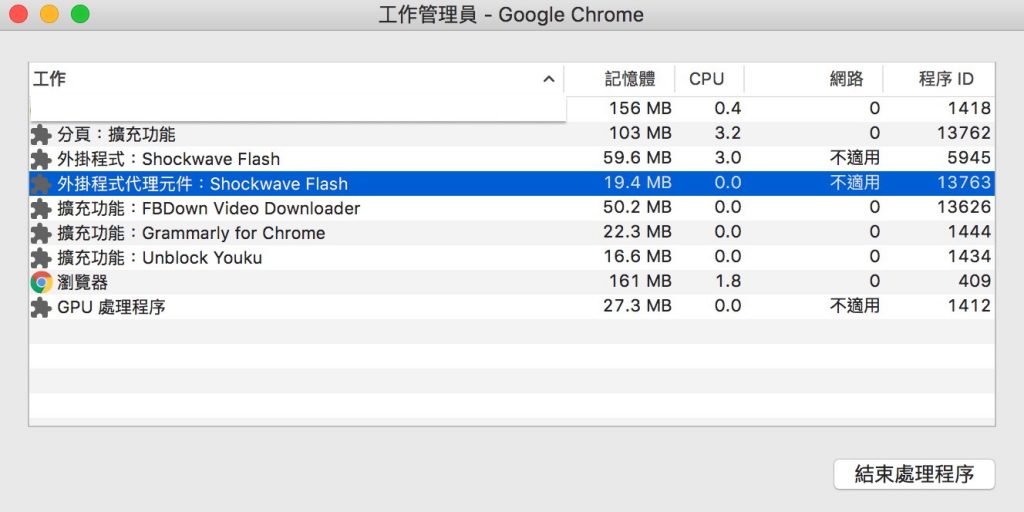This screenshot has width=1024, height=512.
Task: Click 不適用 network cell for process 5945
Action: click(855, 158)
